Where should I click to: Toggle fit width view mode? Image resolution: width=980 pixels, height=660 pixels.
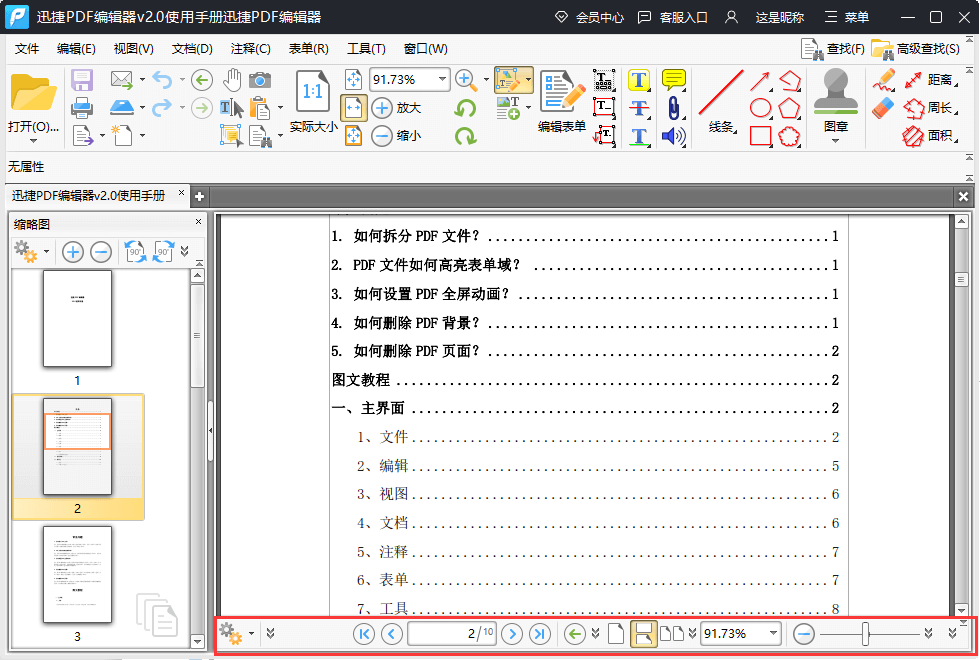point(354,108)
